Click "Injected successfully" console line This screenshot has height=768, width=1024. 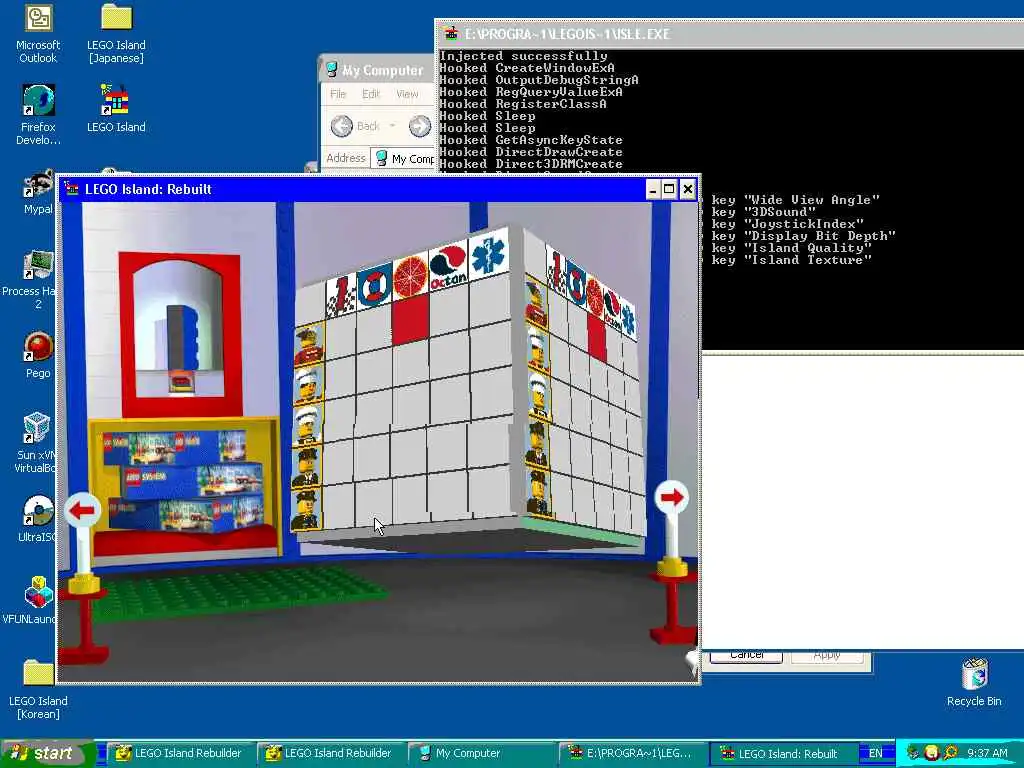coord(524,56)
